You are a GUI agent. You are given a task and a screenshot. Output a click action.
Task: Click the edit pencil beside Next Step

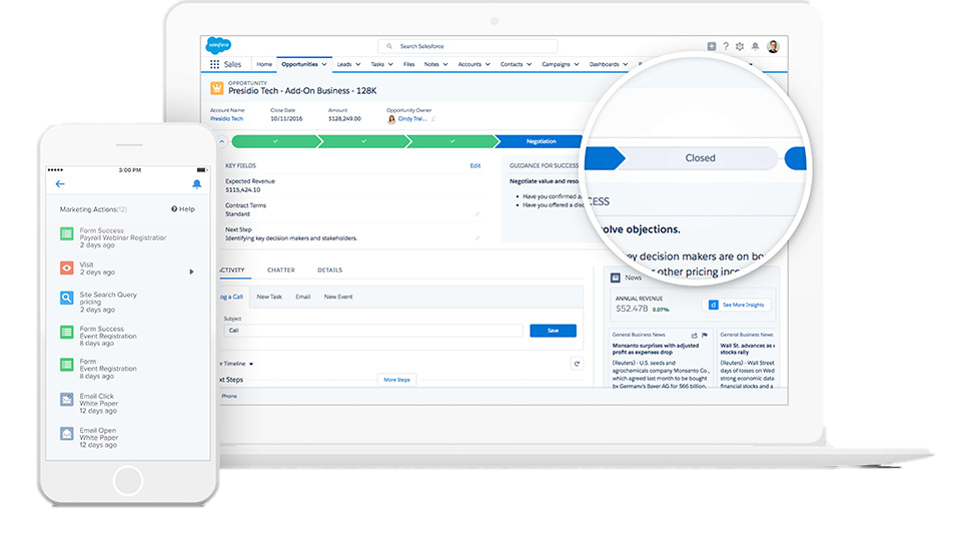click(x=478, y=238)
